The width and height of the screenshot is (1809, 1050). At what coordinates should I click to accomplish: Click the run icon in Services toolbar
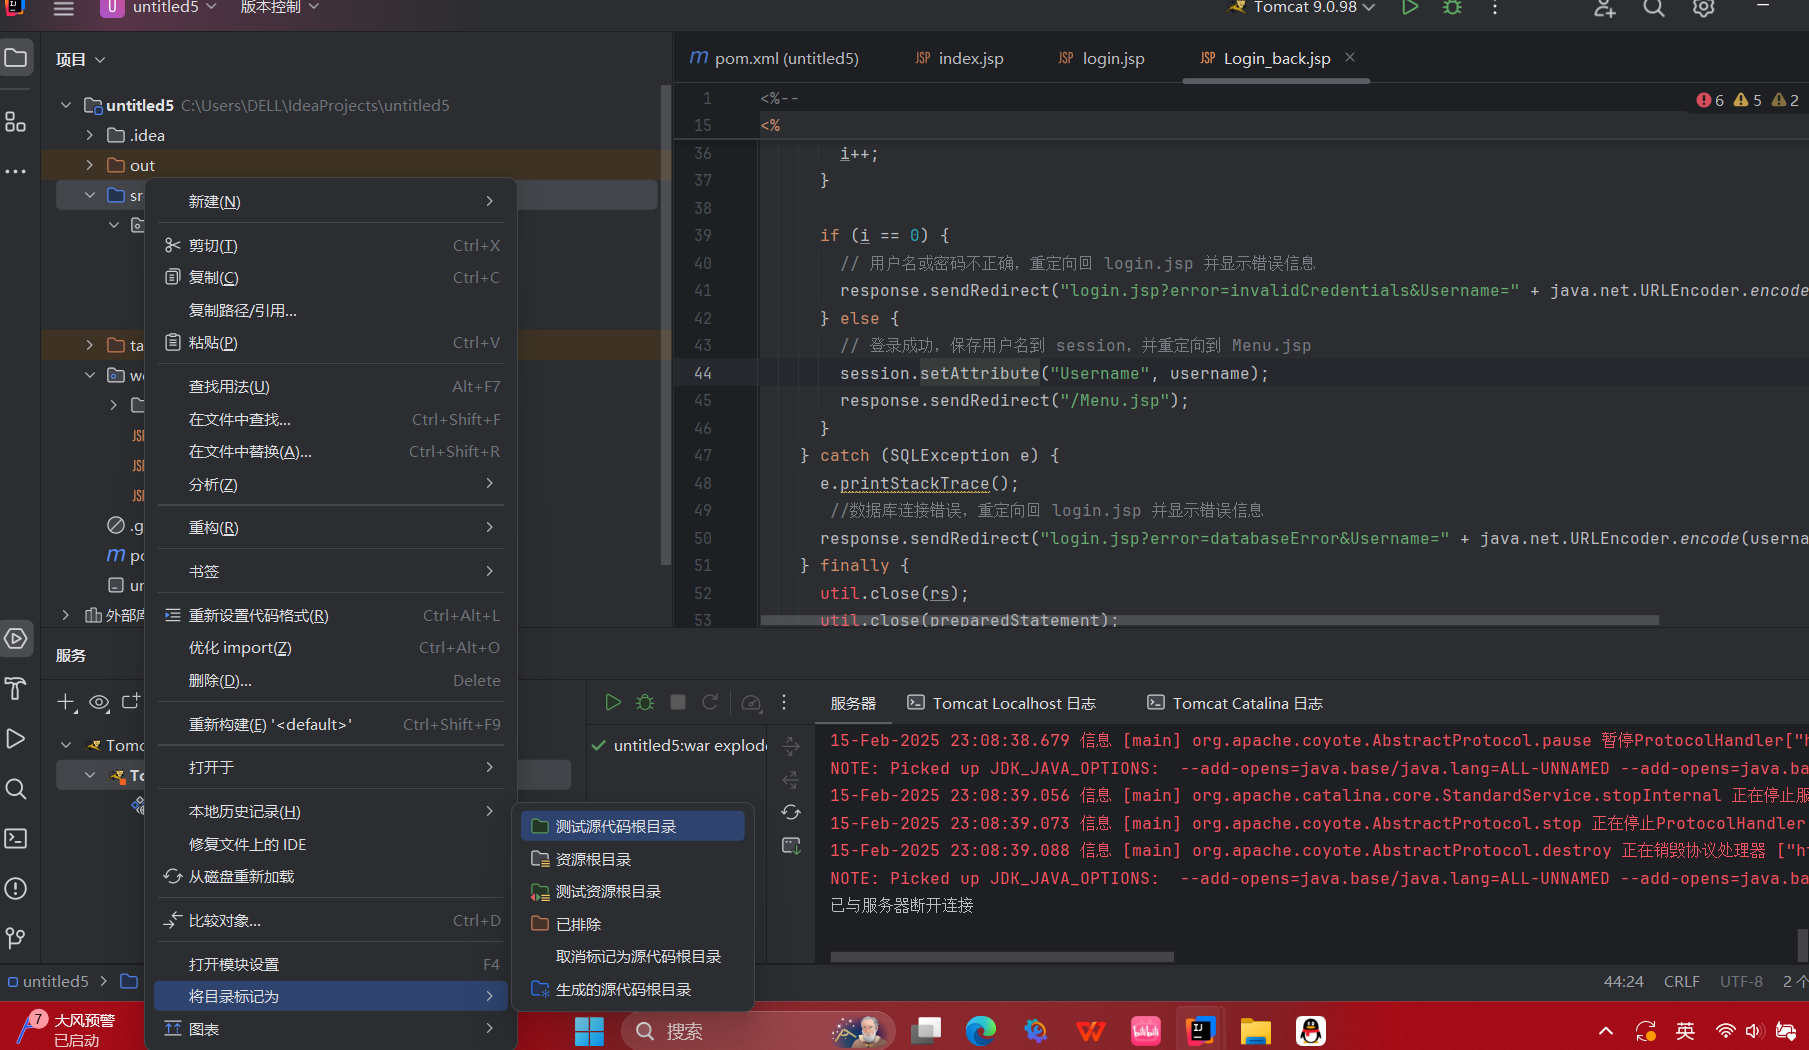pyautogui.click(x=613, y=702)
